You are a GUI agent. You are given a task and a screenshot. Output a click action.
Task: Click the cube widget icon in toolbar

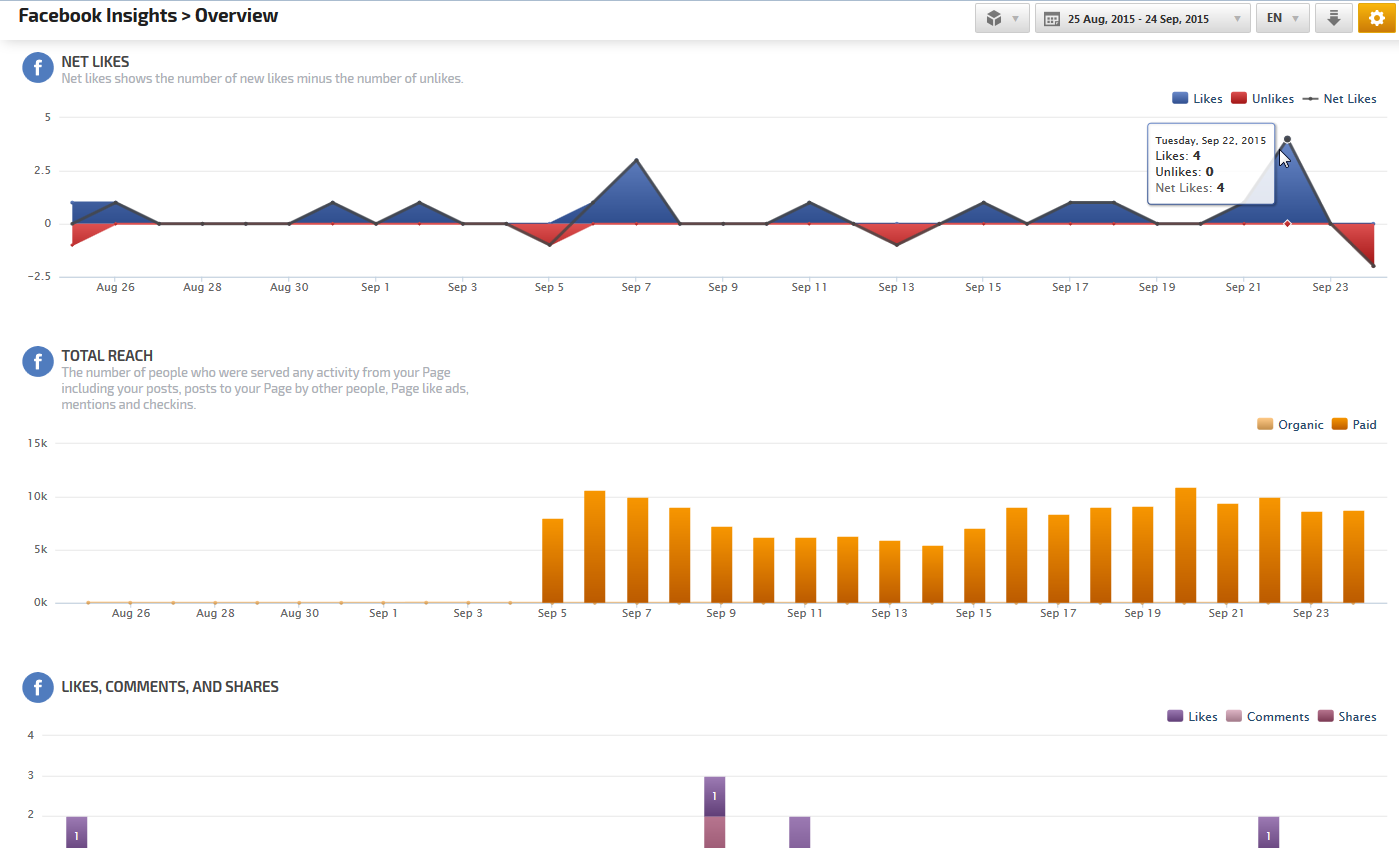(994, 19)
